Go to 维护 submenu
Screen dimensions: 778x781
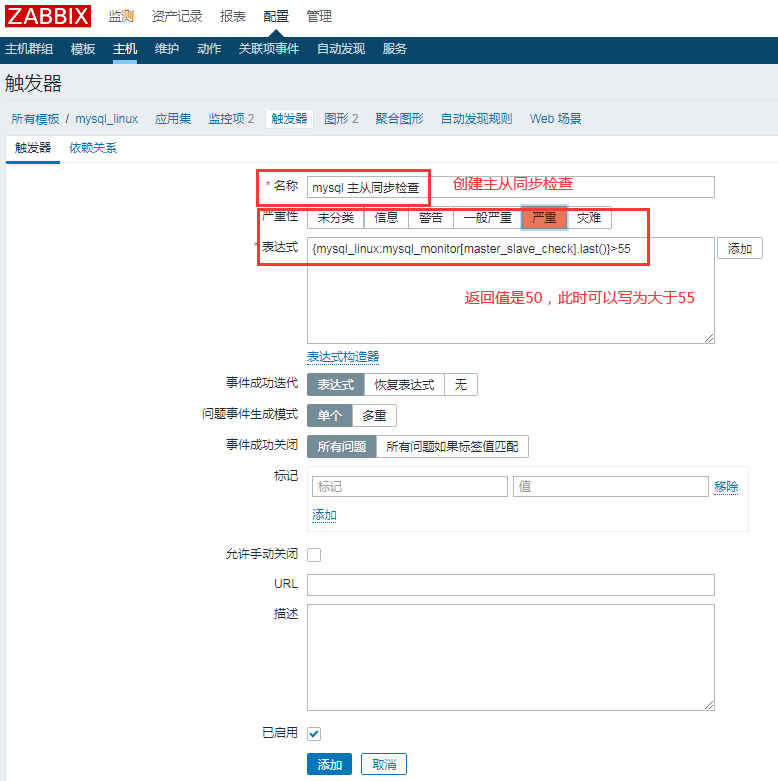pos(166,49)
